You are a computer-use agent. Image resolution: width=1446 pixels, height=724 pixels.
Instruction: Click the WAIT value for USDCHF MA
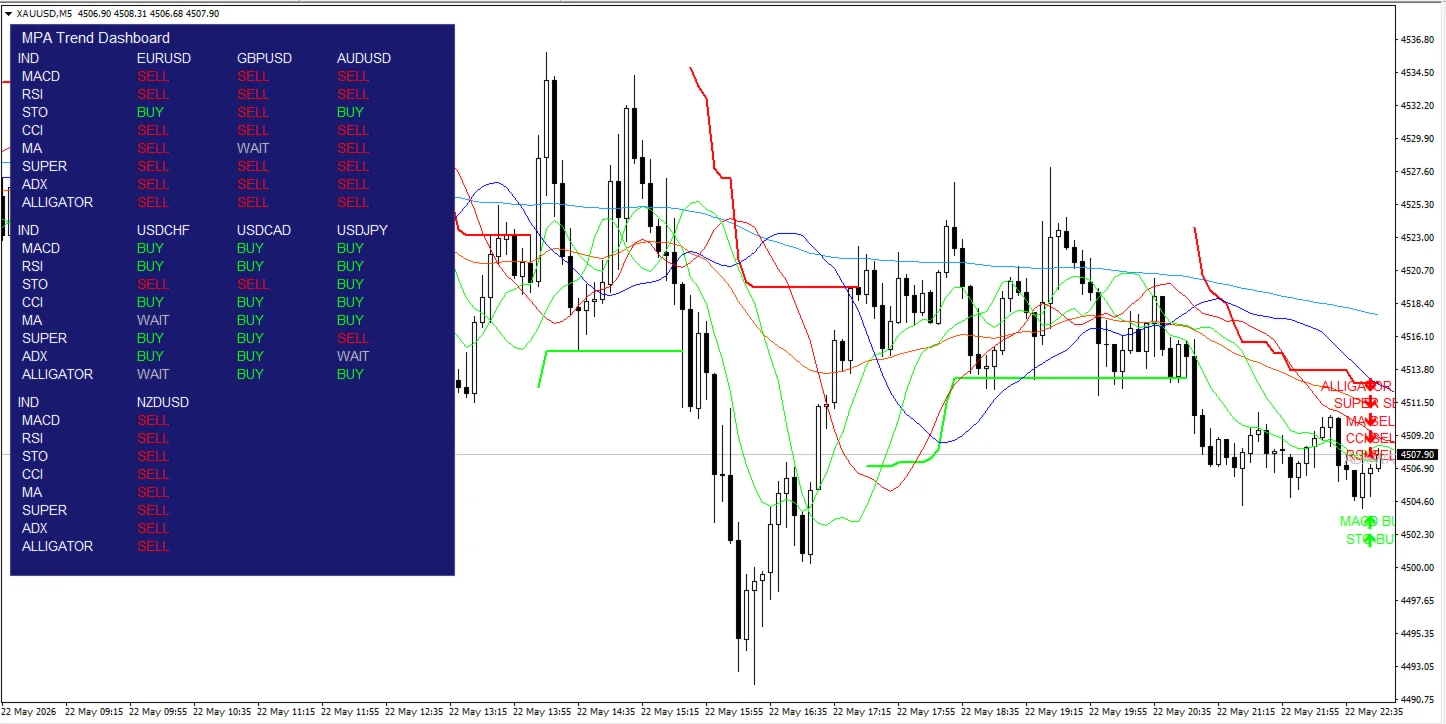(x=153, y=320)
